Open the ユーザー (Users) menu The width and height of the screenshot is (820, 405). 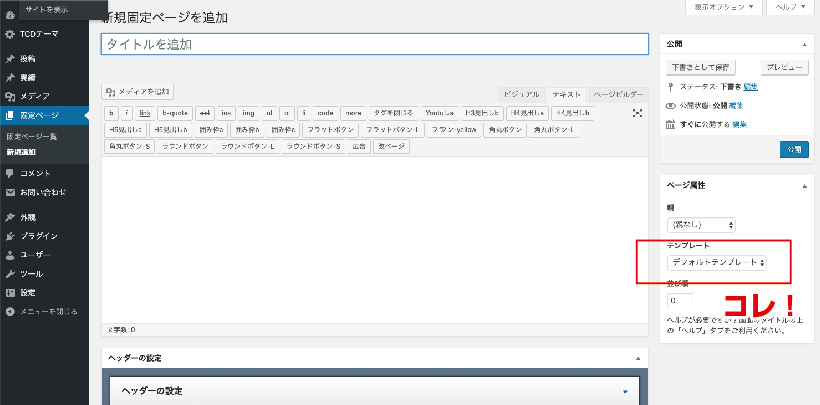[34, 255]
